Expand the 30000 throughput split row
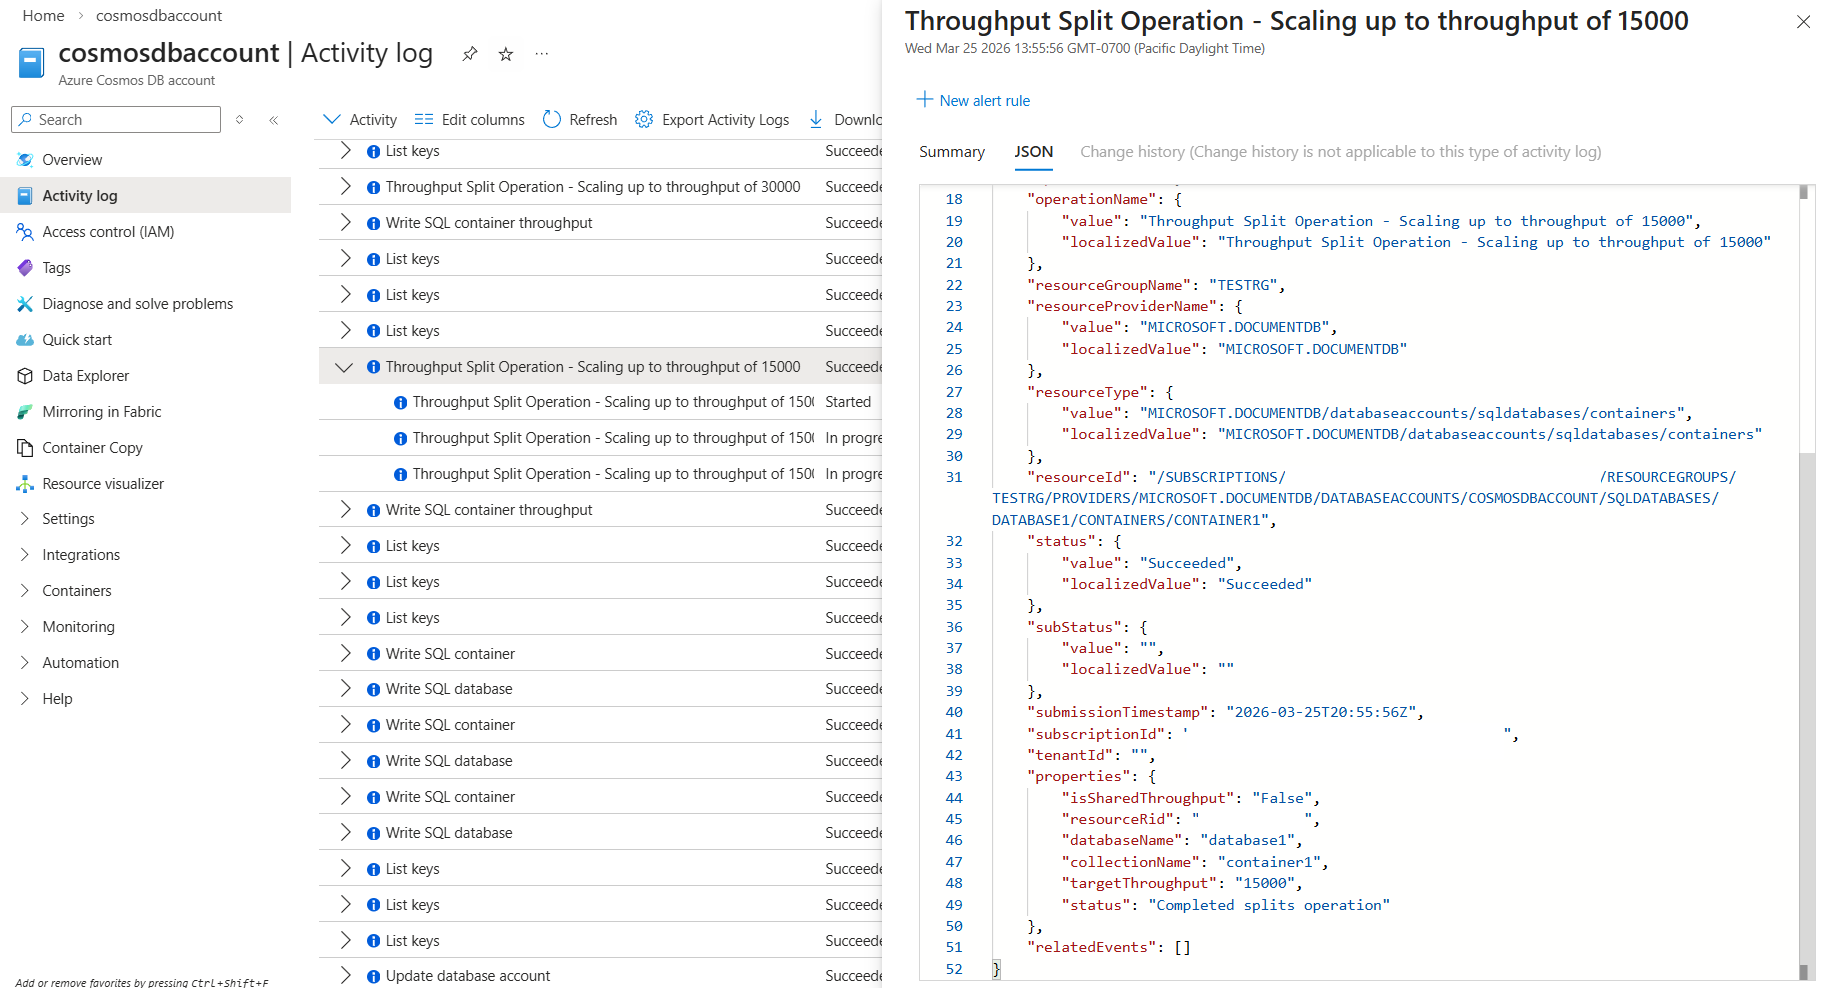Viewport: 1825px width, 988px height. pos(345,187)
